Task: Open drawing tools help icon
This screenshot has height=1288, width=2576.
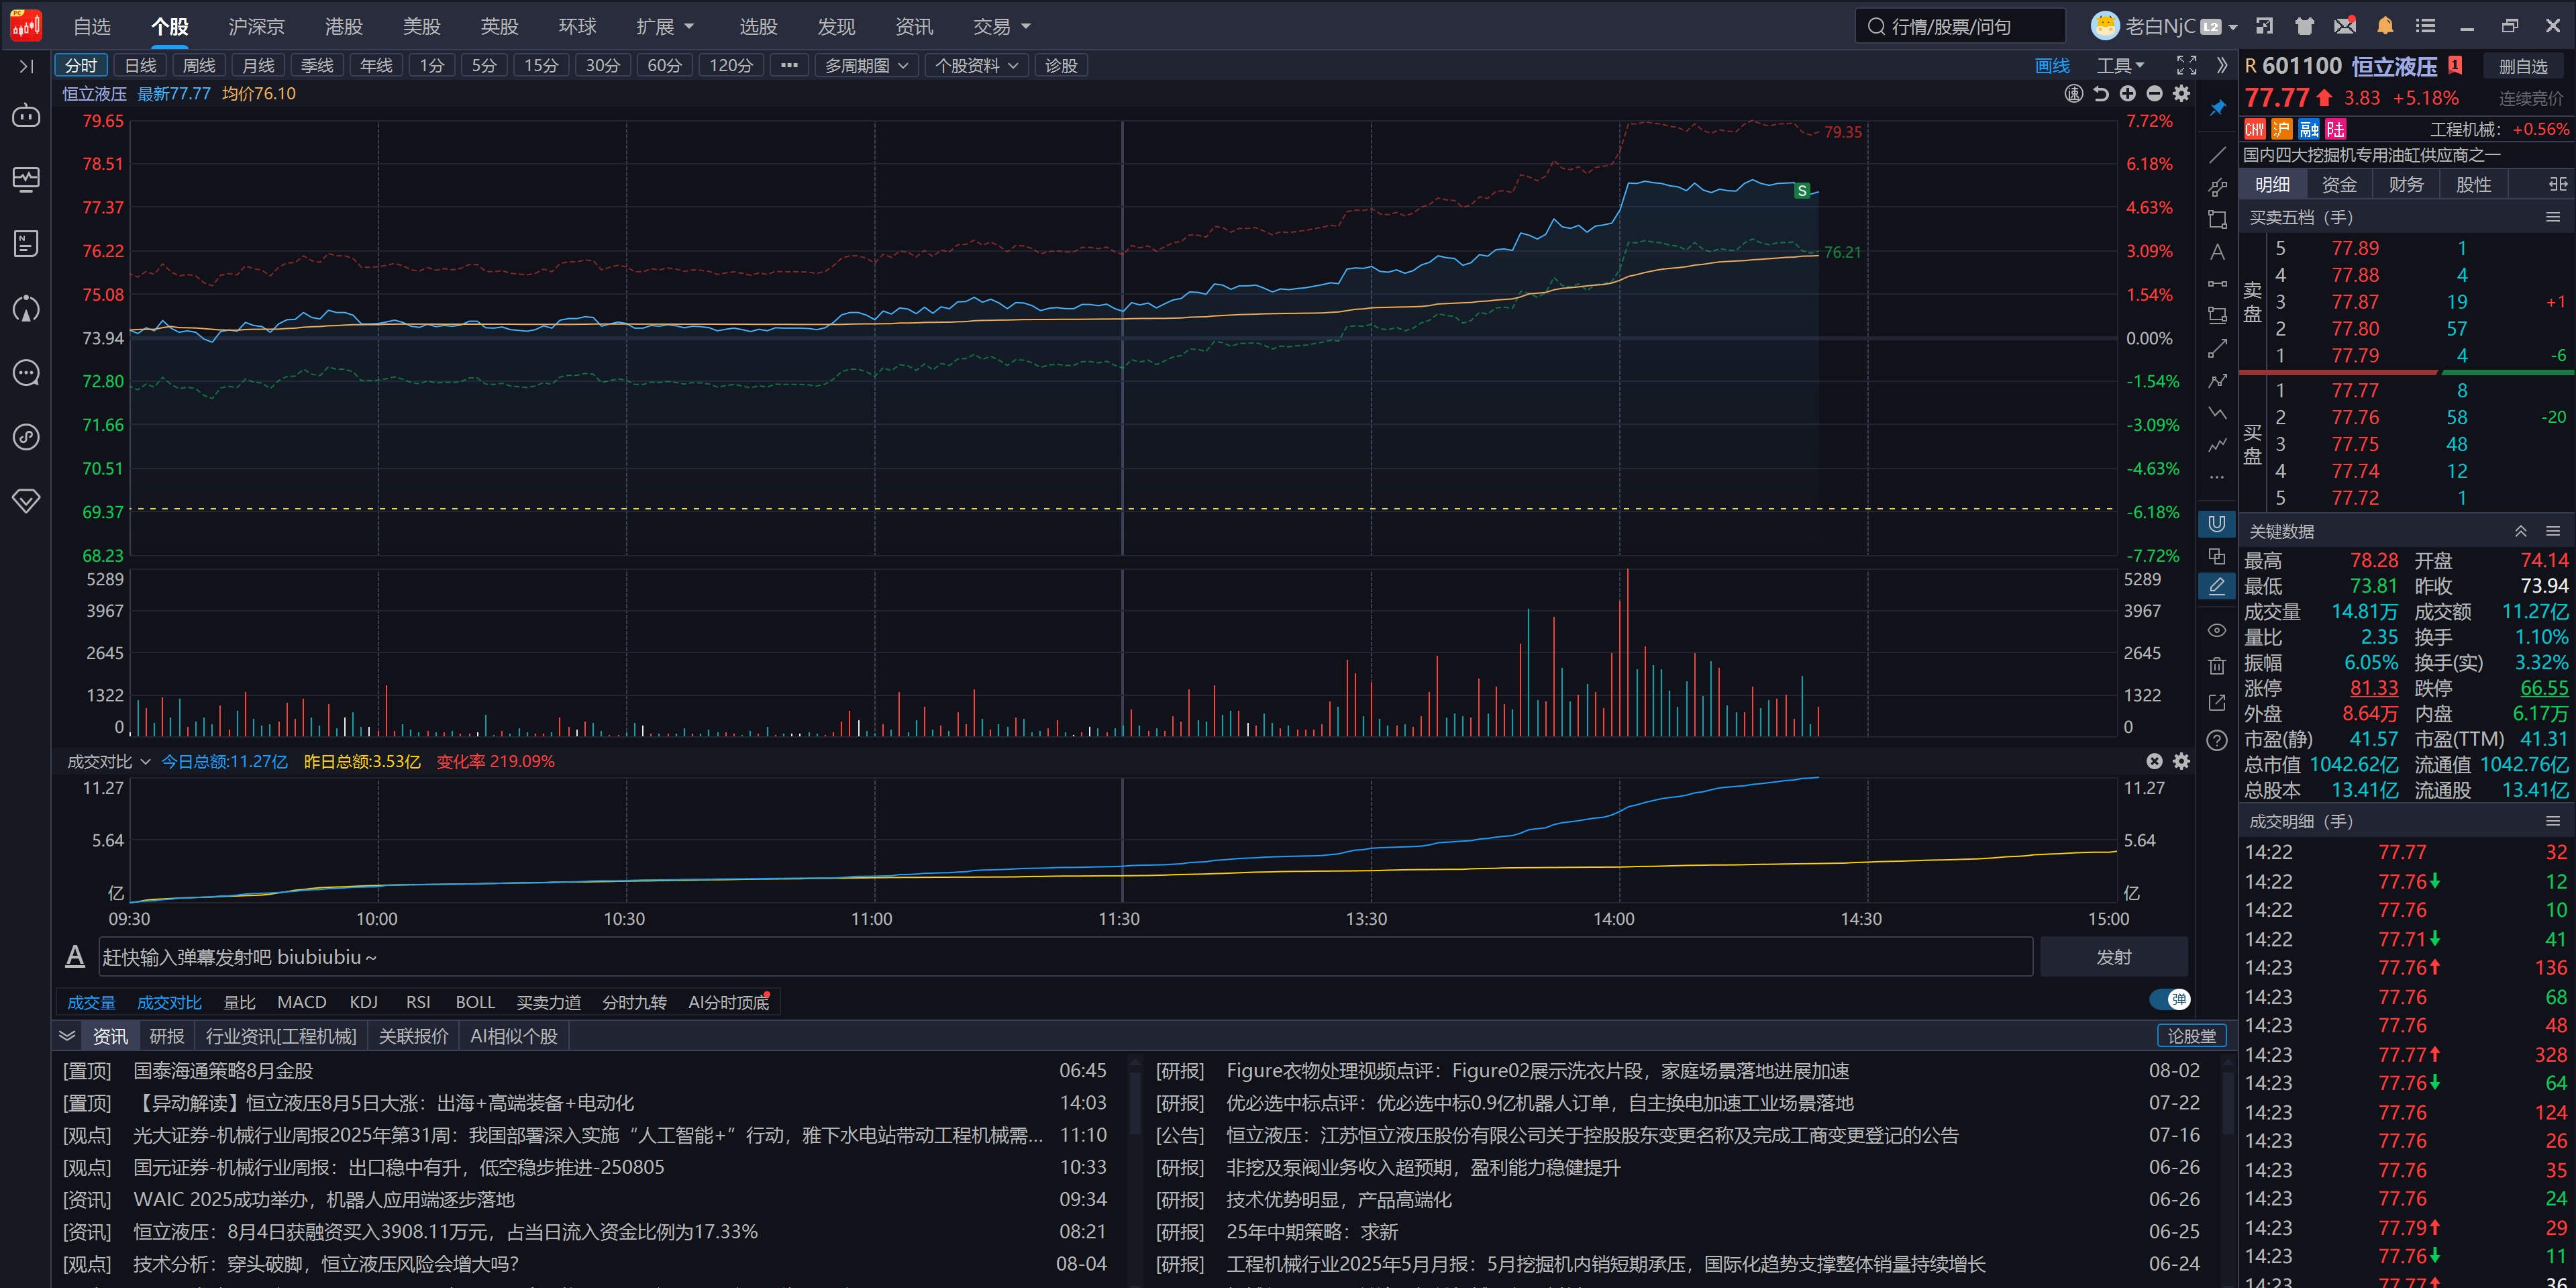Action: (x=2217, y=740)
